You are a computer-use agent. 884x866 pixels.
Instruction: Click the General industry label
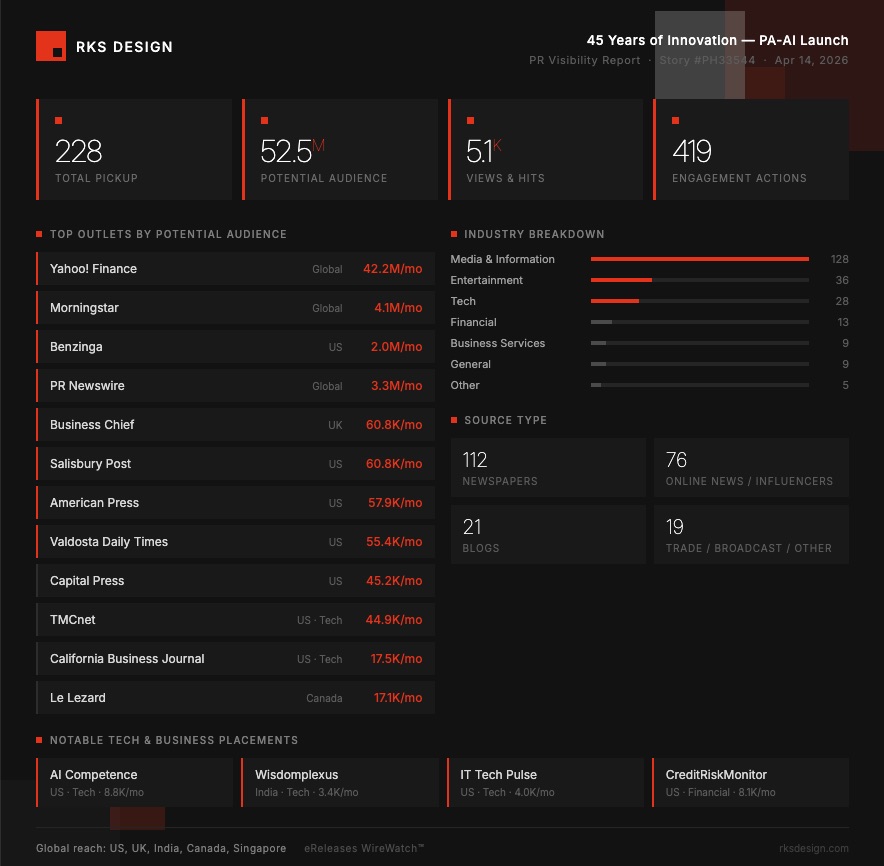[470, 364]
